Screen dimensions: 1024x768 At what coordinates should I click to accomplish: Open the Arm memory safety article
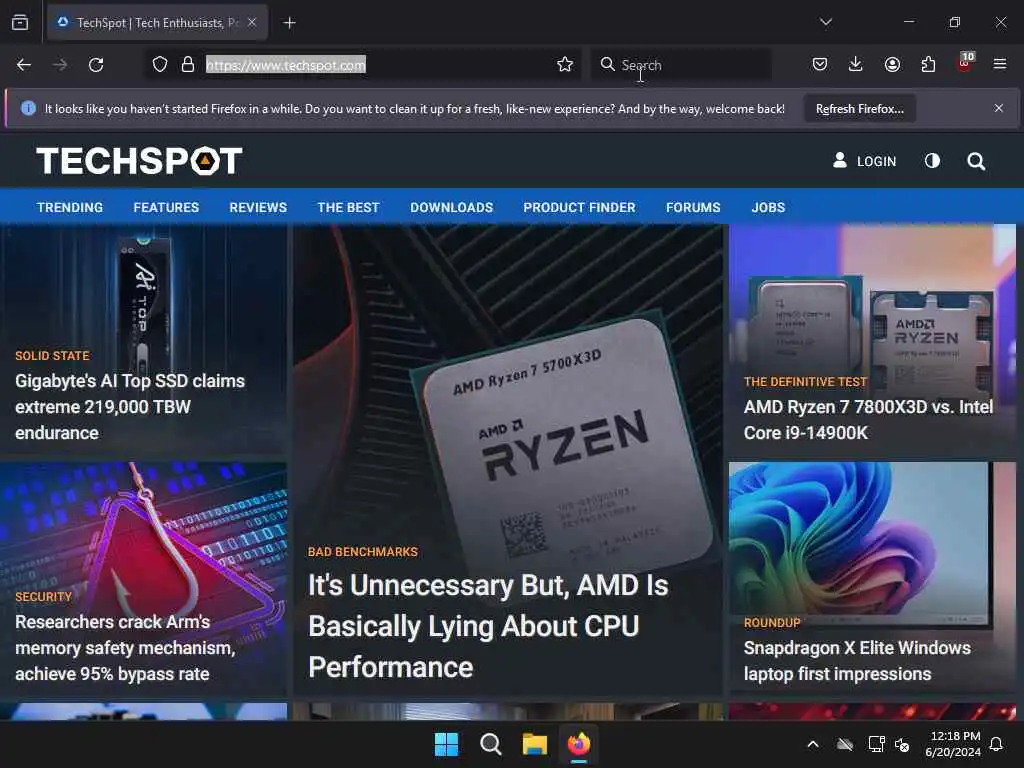[x=125, y=648]
